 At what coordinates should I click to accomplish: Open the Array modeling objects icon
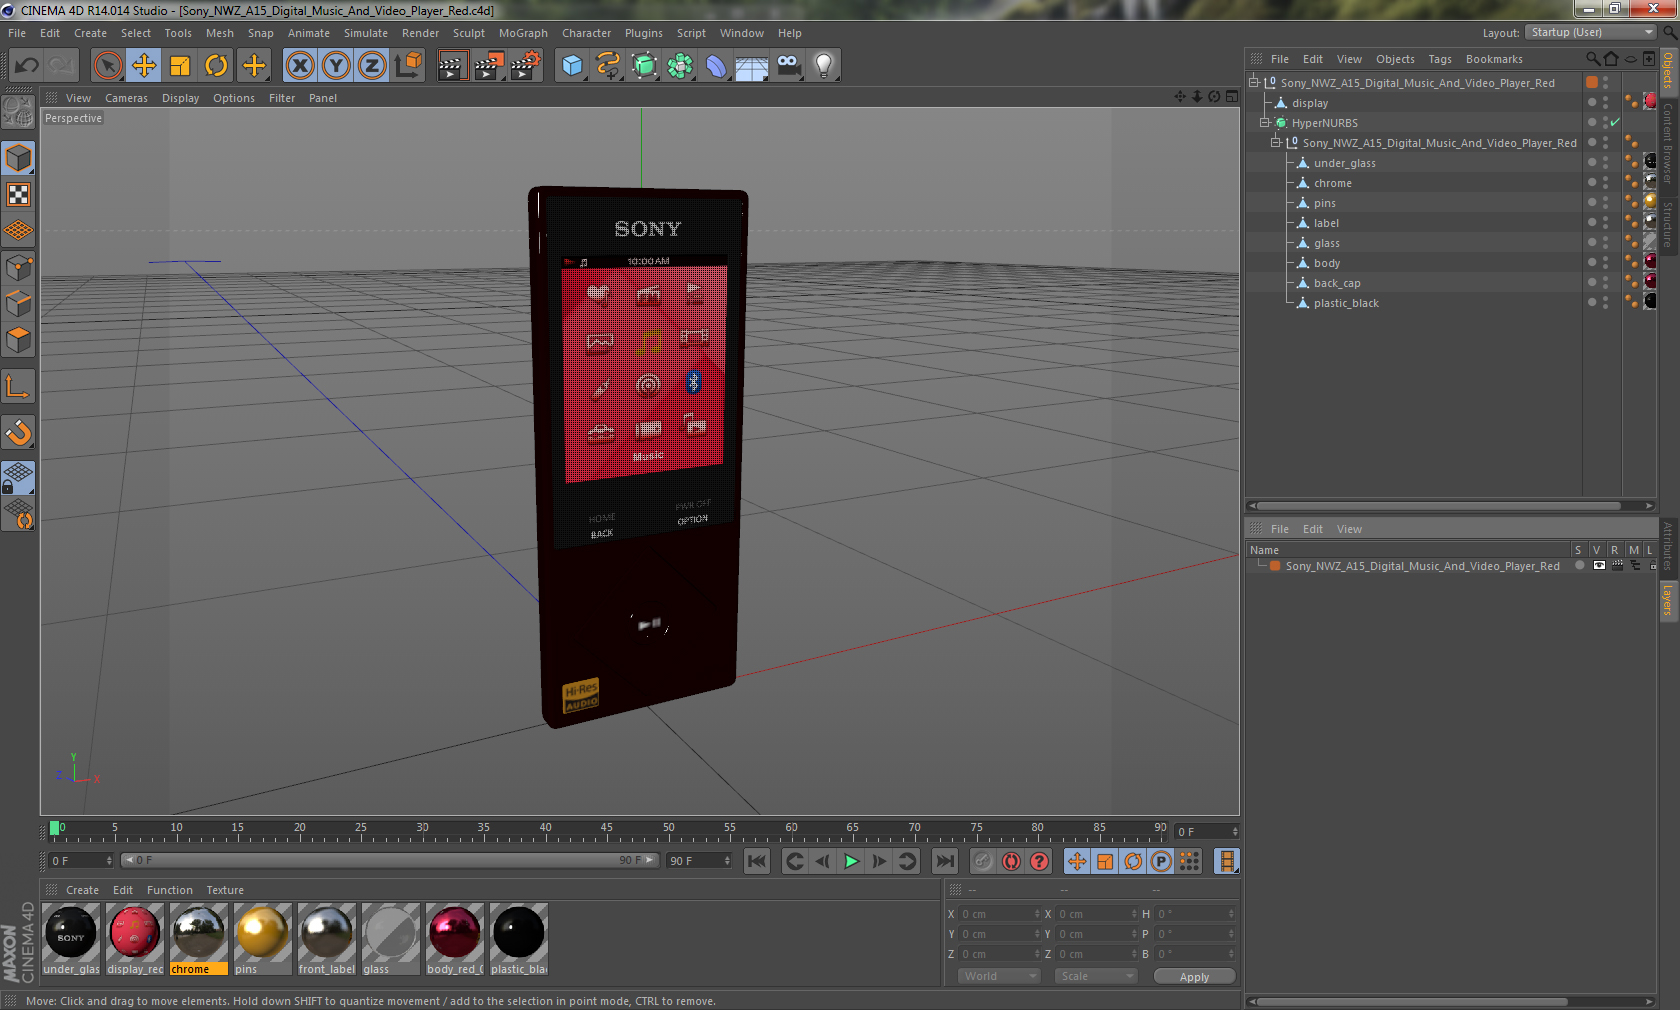680,66
